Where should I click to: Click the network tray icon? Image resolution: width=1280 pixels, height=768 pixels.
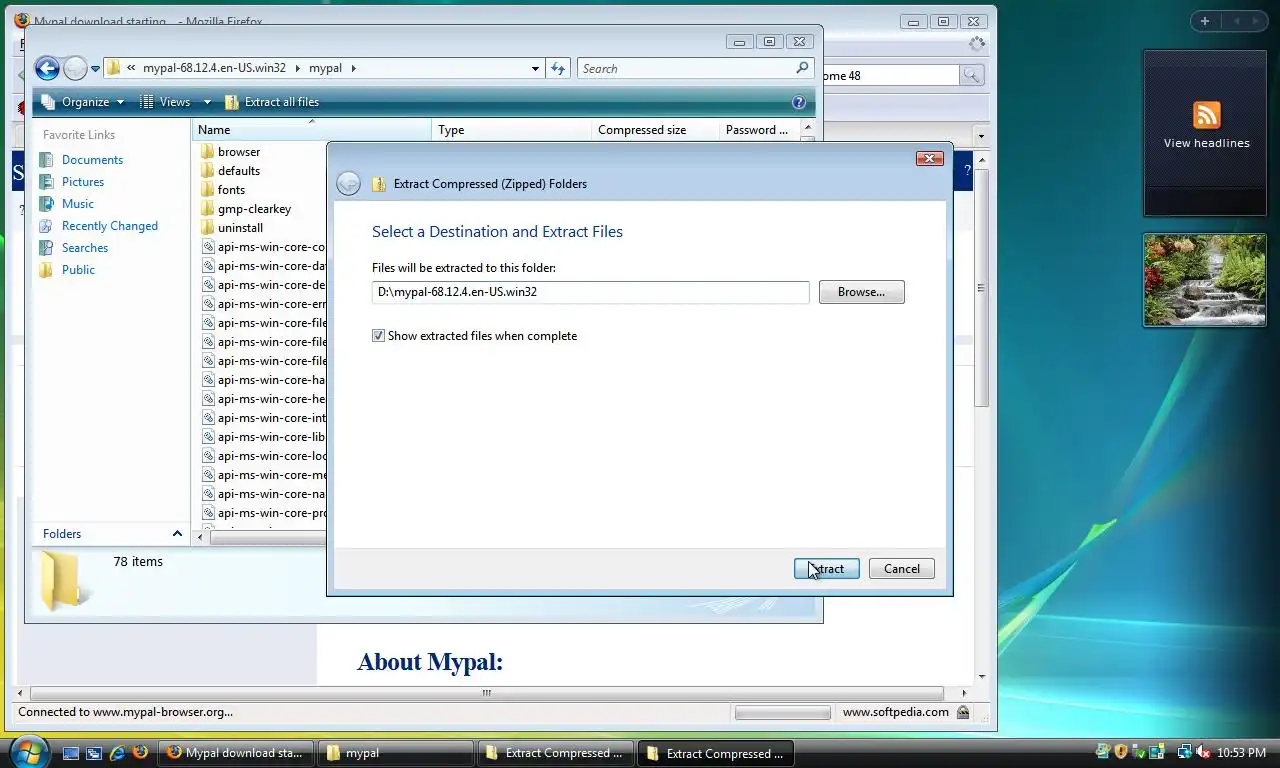1185,752
